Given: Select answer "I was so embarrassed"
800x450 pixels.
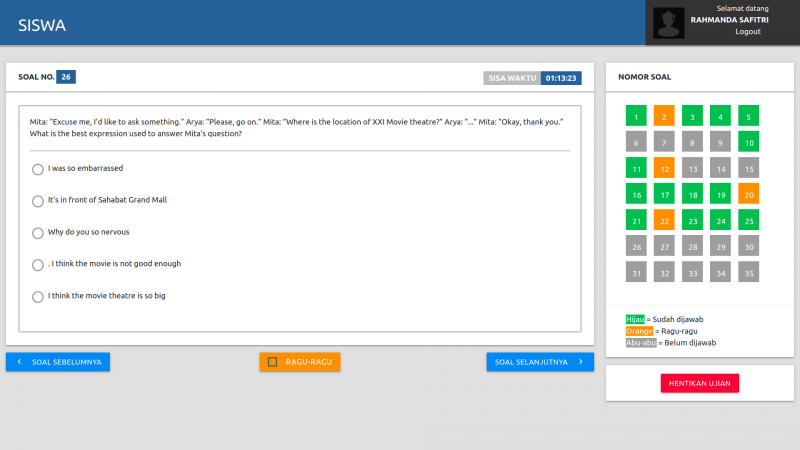Looking at the screenshot, I should tap(38, 169).
